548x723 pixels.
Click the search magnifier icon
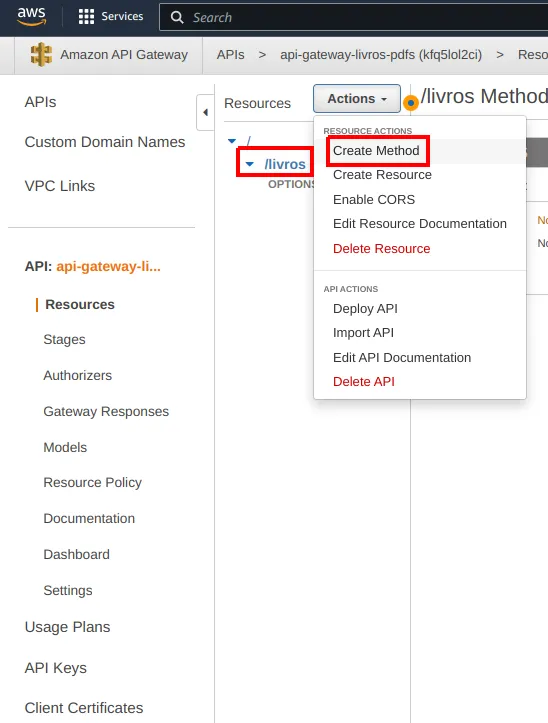(177, 18)
